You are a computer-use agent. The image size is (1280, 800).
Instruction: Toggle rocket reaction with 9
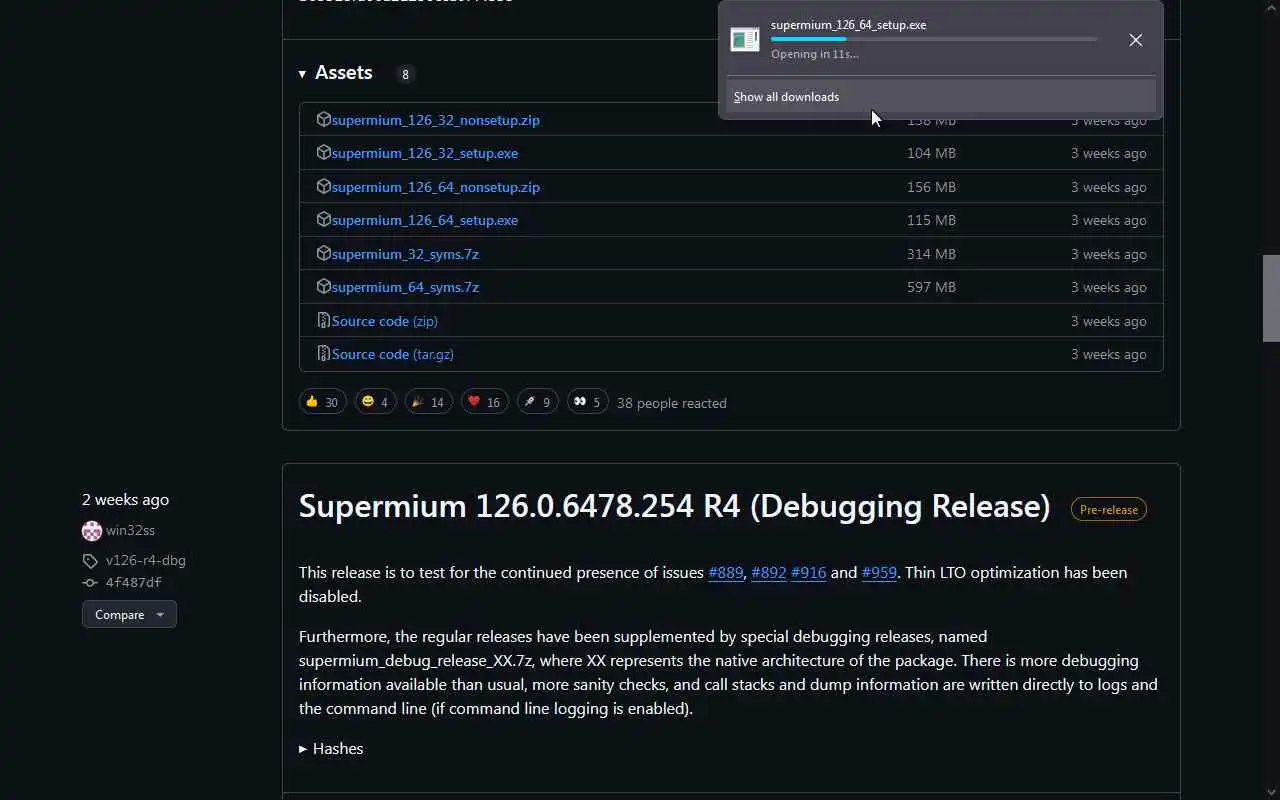coord(537,402)
